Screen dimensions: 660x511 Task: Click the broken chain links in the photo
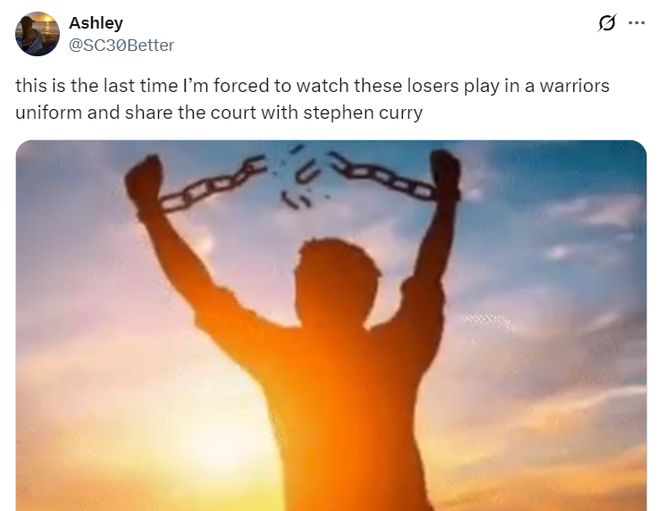tap(300, 179)
